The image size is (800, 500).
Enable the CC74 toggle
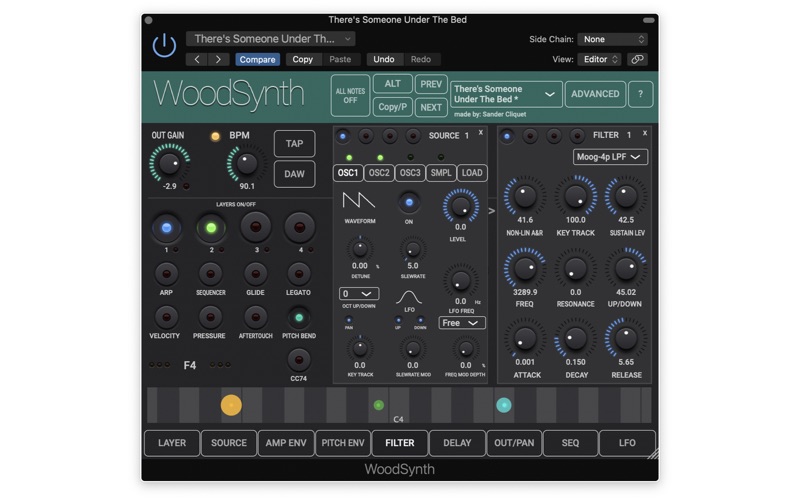(x=299, y=360)
